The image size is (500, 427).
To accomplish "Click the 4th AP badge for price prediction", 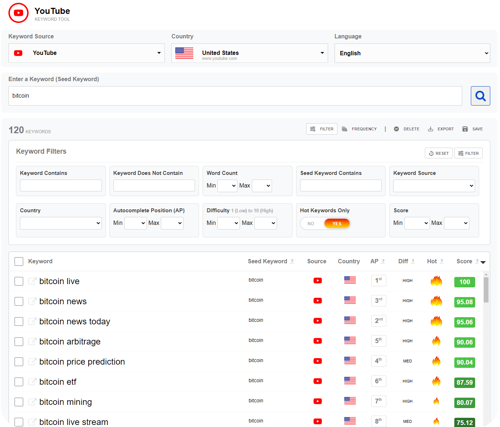I will 378,361.
